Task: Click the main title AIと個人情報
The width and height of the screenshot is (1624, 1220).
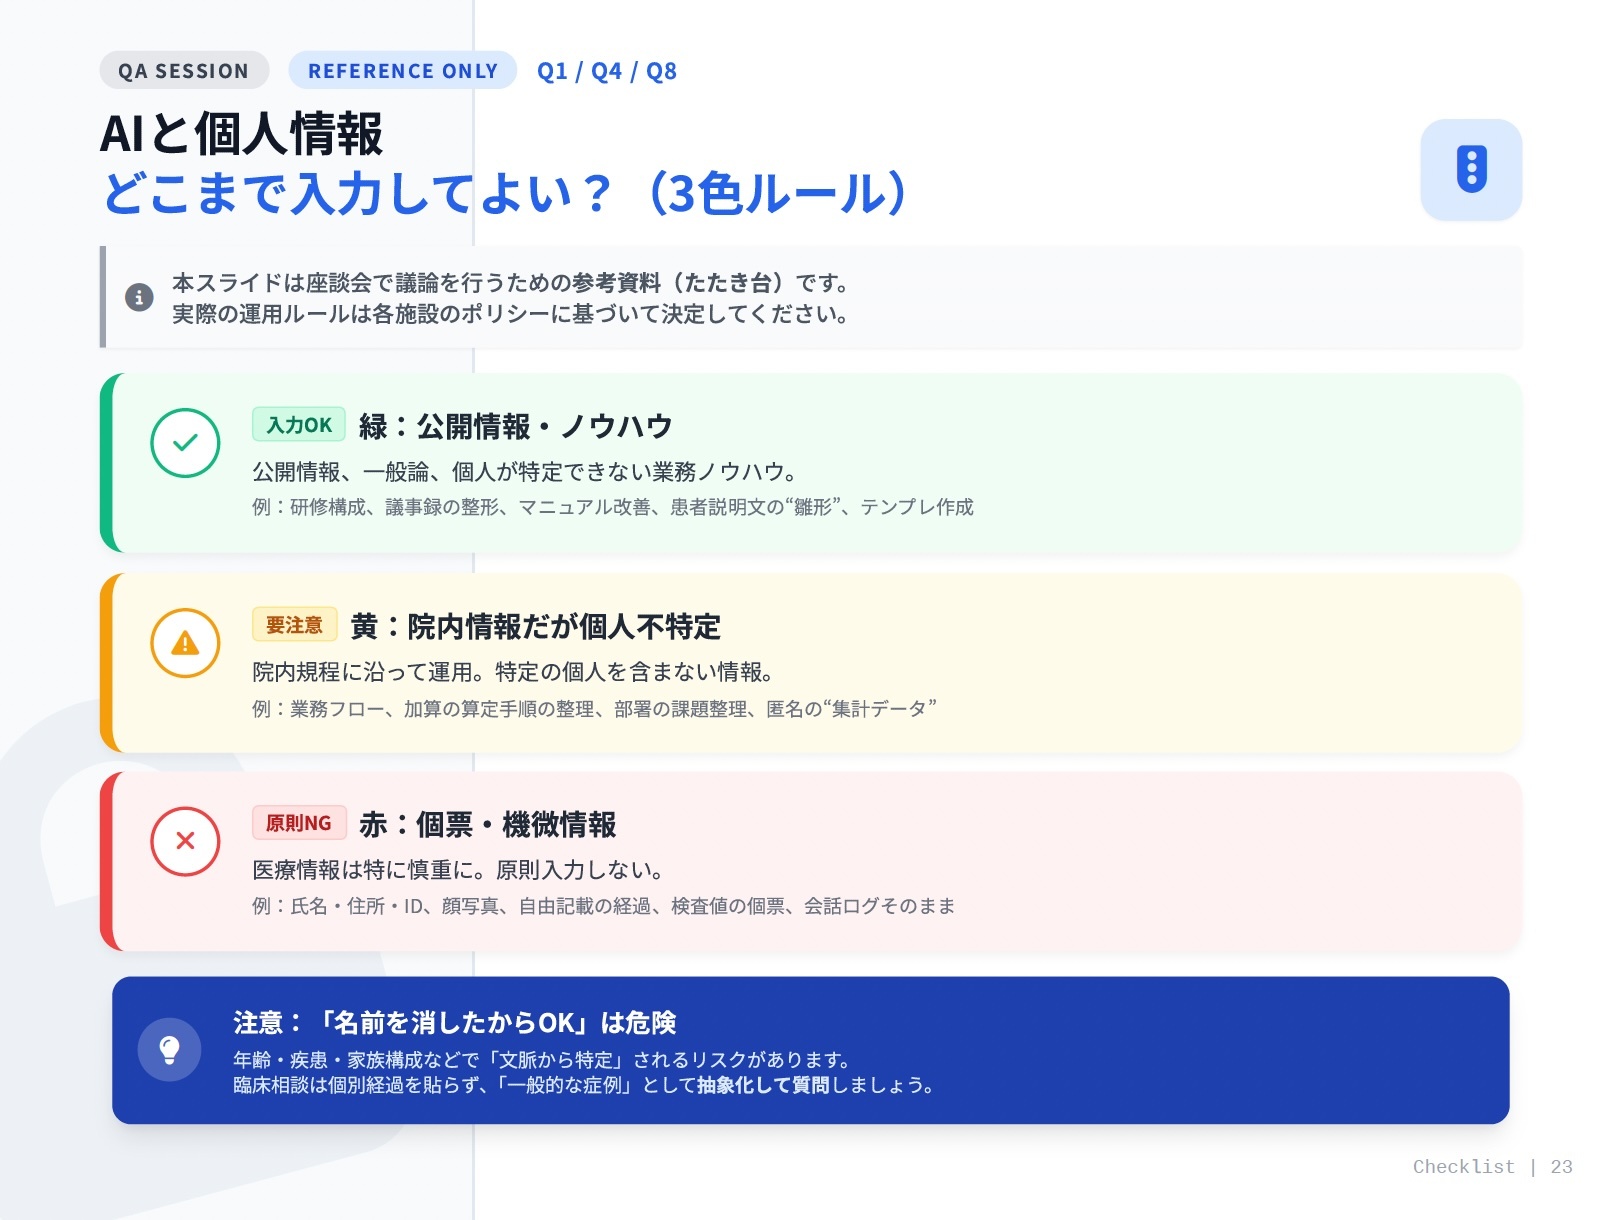Action: coord(241,134)
